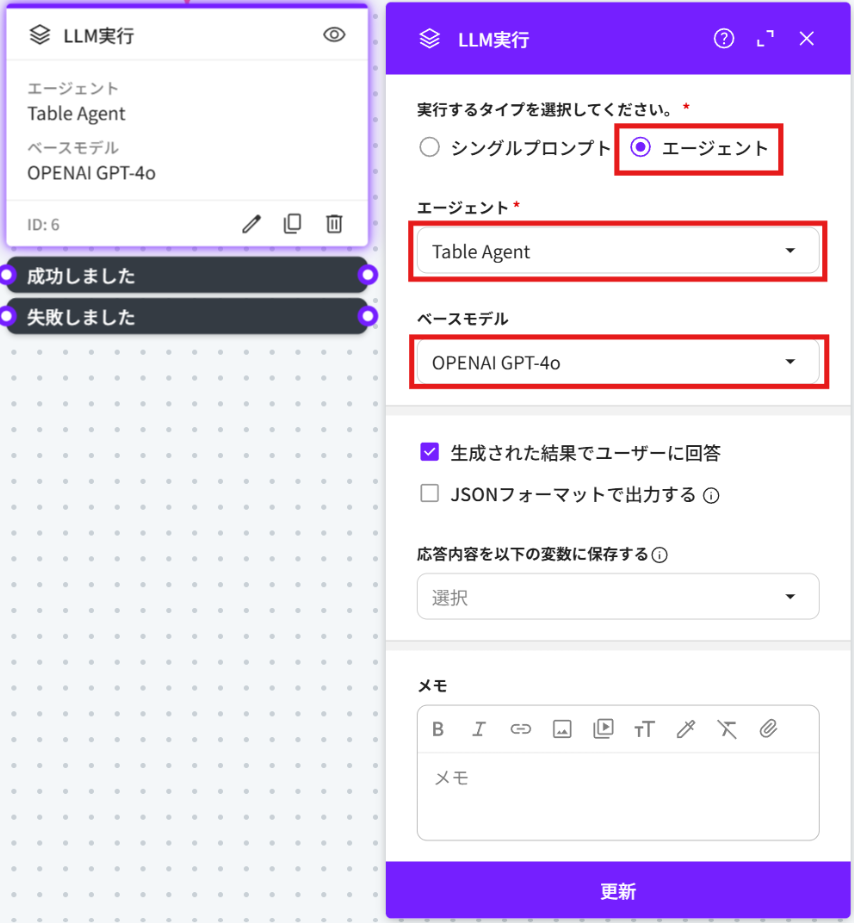Viewport: 854px width, 923px height.
Task: Uncheck 生成された結果でユーザーに回答 checkbox
Action: pyautogui.click(x=430, y=453)
